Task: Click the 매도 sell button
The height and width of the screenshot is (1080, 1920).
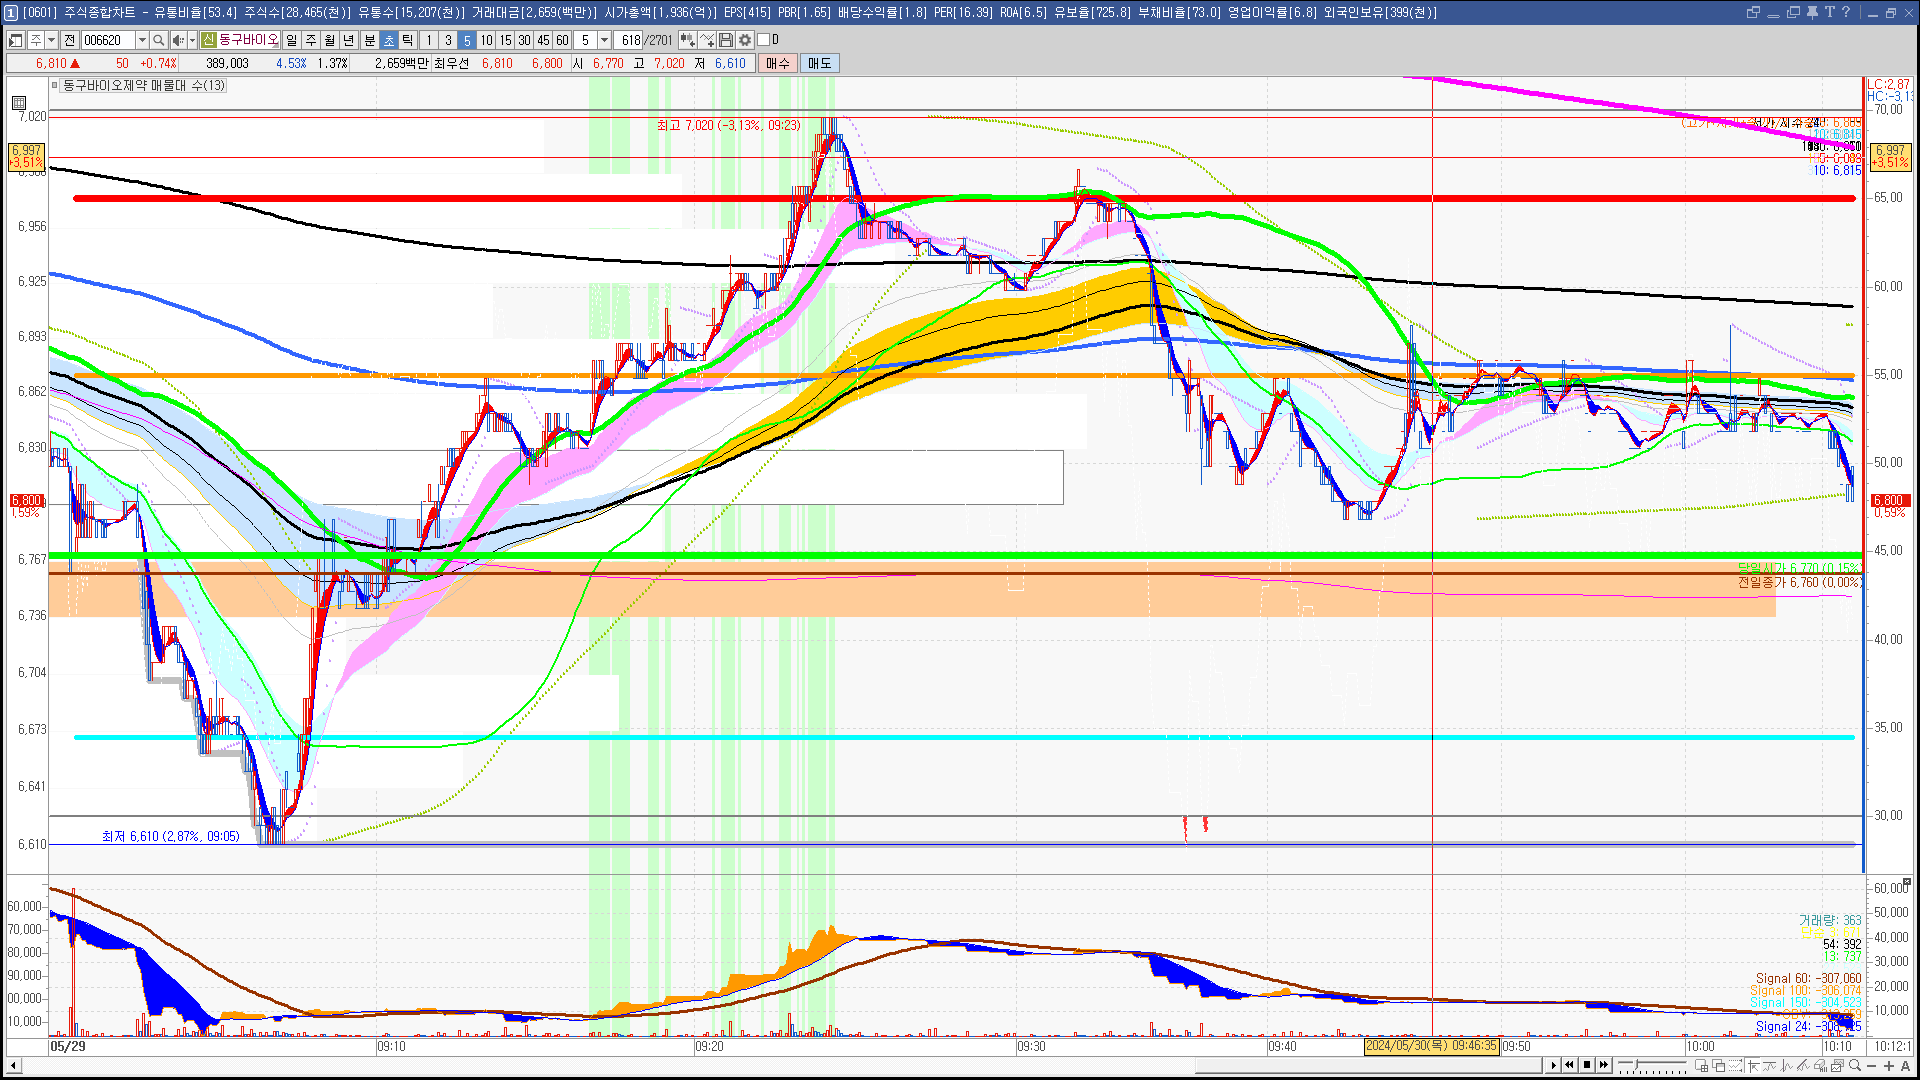Action: point(819,63)
